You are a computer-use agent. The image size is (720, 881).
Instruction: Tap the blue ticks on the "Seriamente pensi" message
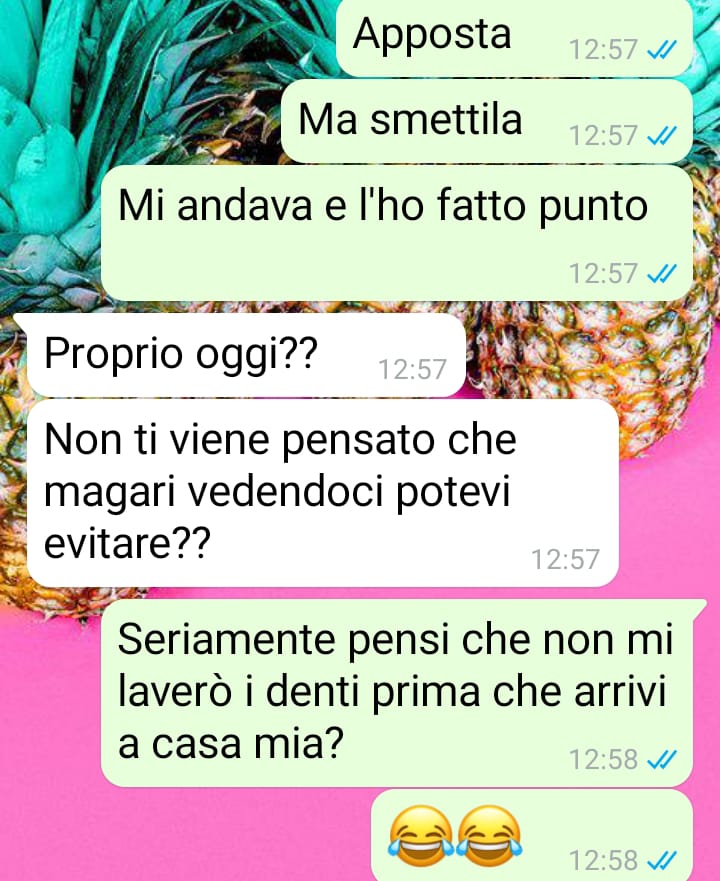[x=662, y=761]
